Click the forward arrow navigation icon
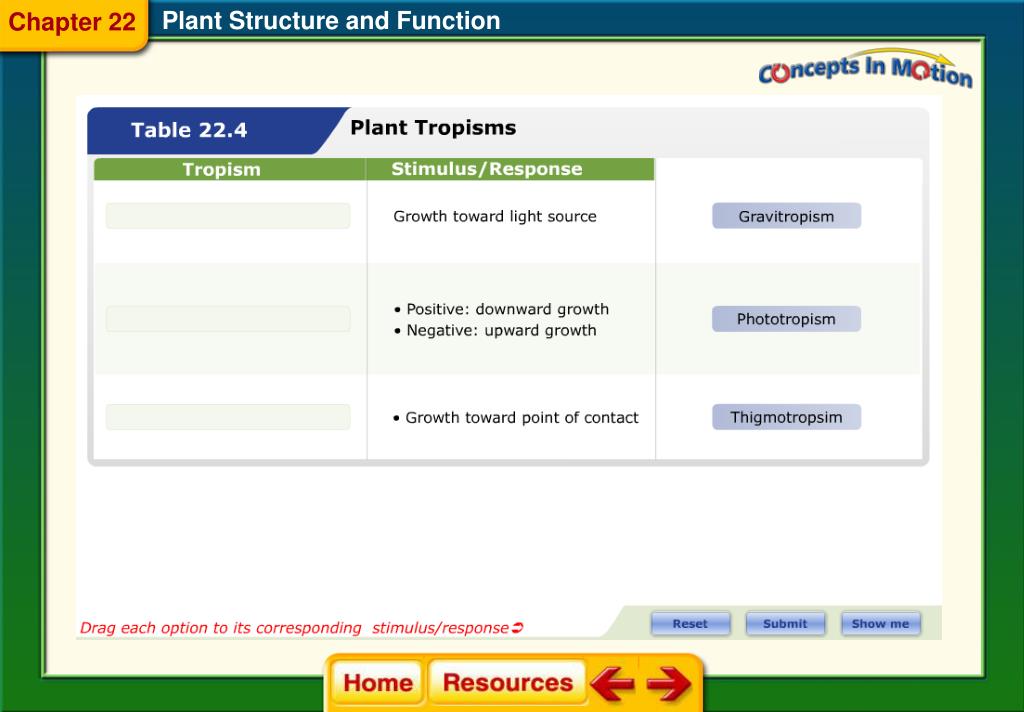1024x712 pixels. coord(668,683)
